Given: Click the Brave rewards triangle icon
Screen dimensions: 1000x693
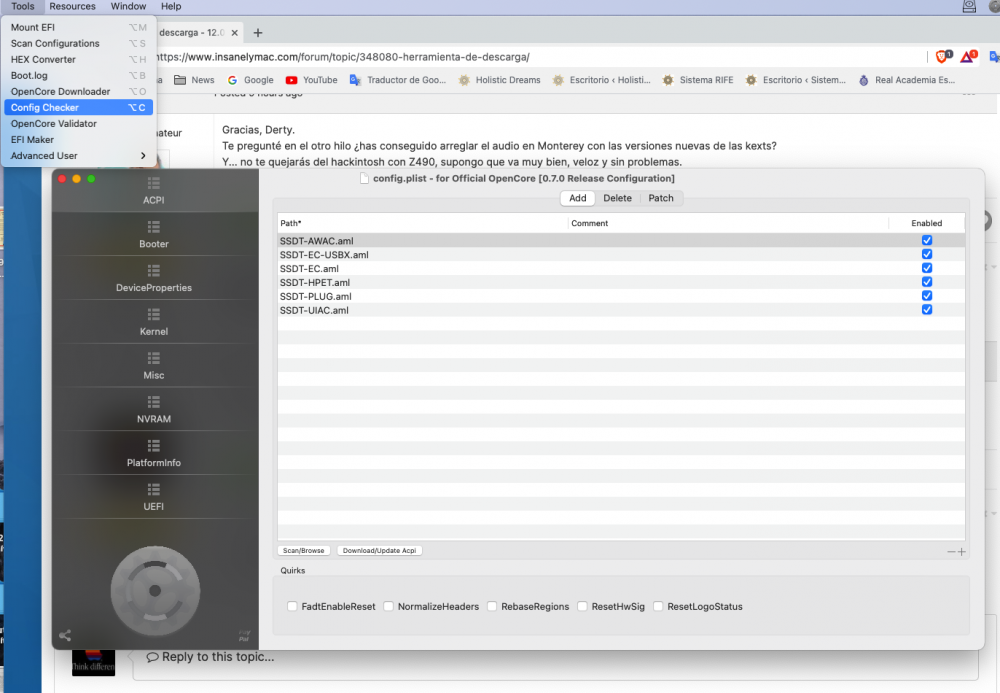Looking at the screenshot, I should point(968,57).
